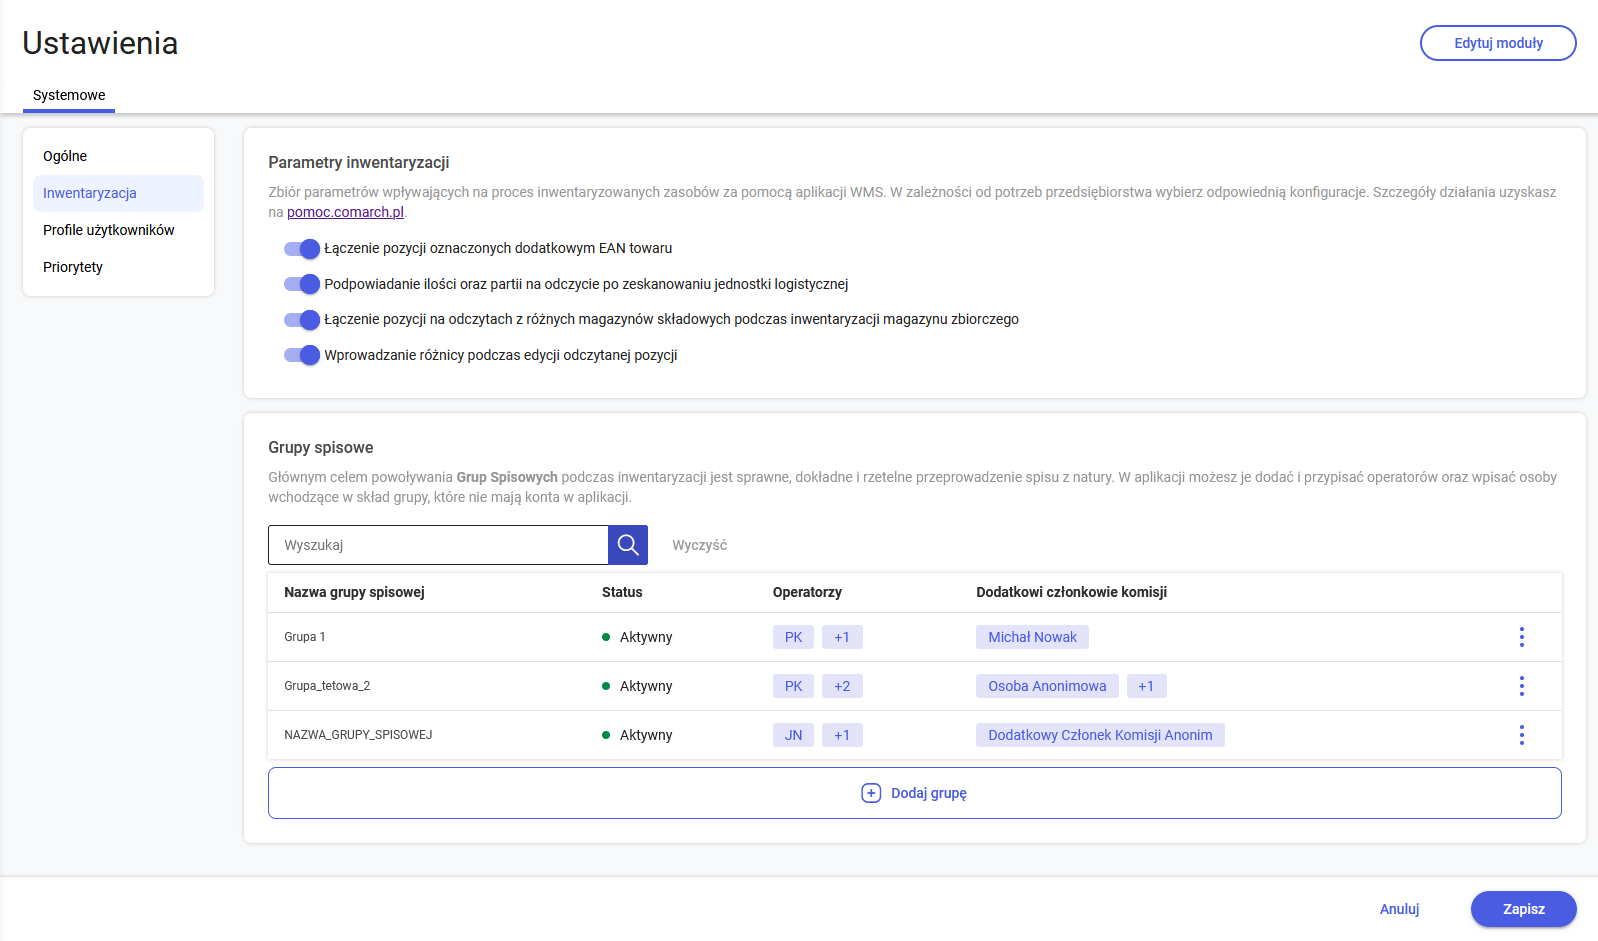Show +1 additional members for Grupa_tetowa_2
Image resolution: width=1598 pixels, height=941 pixels.
[1146, 686]
